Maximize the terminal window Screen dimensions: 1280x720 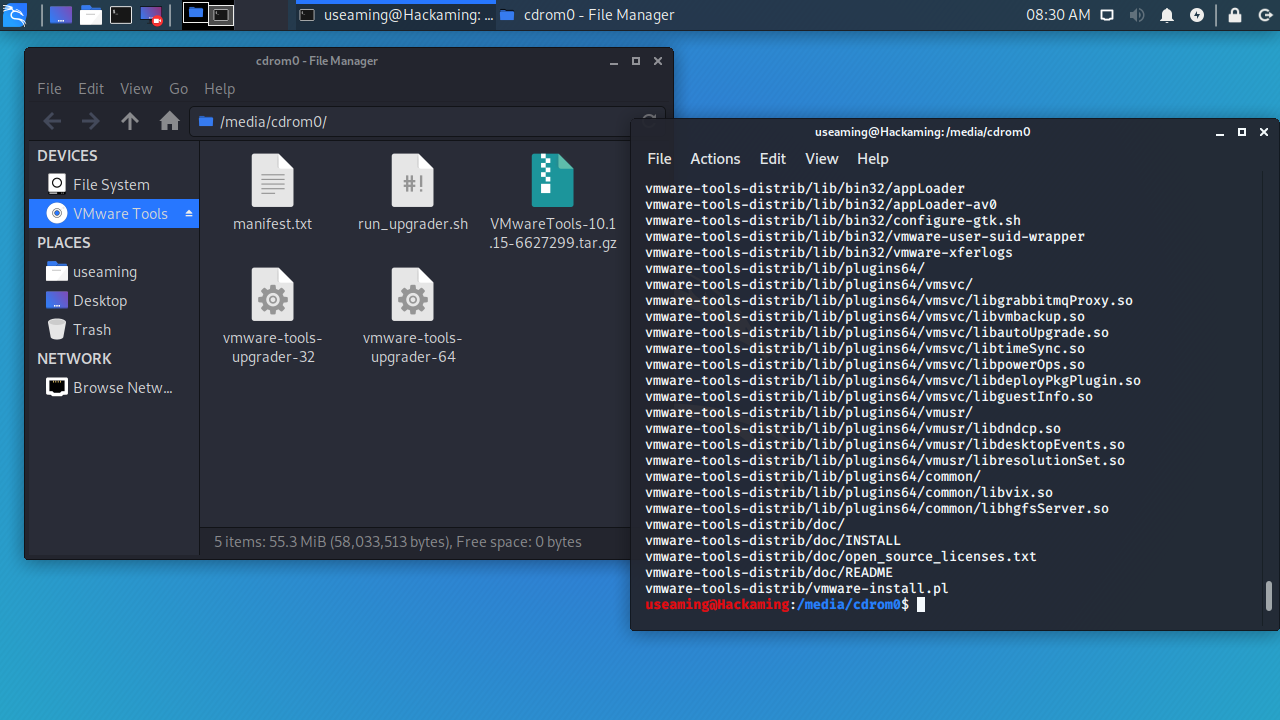[x=1242, y=132]
